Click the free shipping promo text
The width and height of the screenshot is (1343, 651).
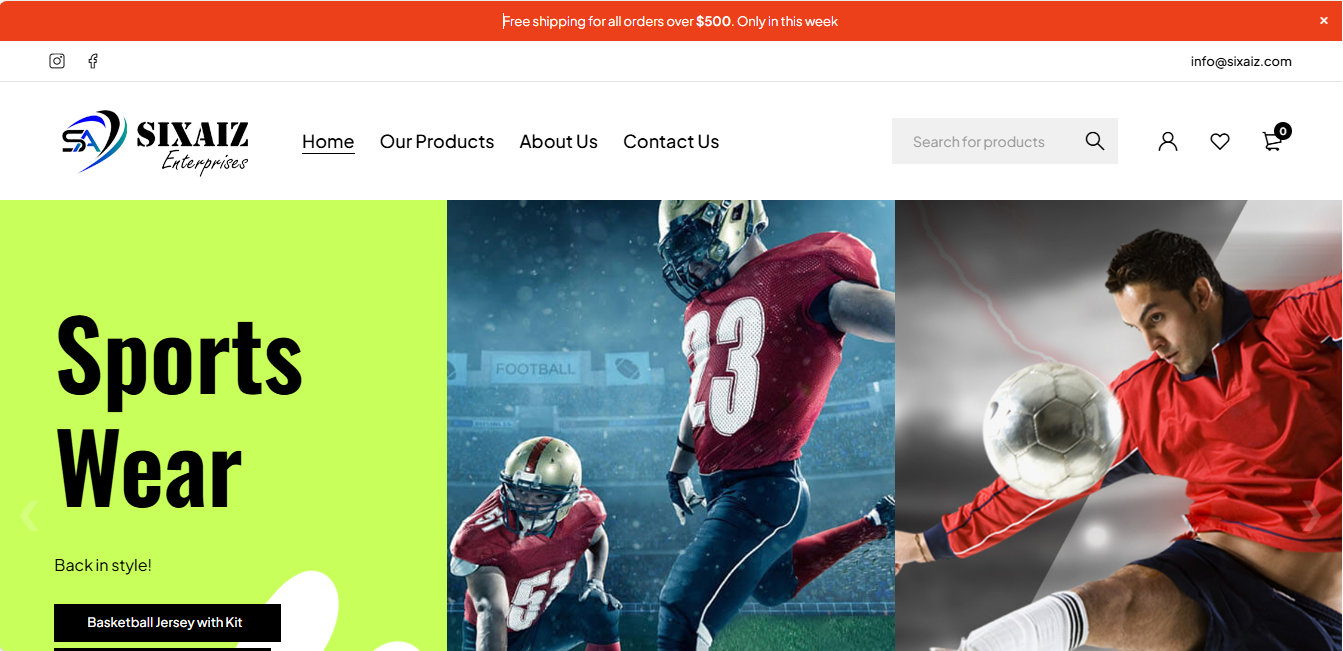coord(670,21)
